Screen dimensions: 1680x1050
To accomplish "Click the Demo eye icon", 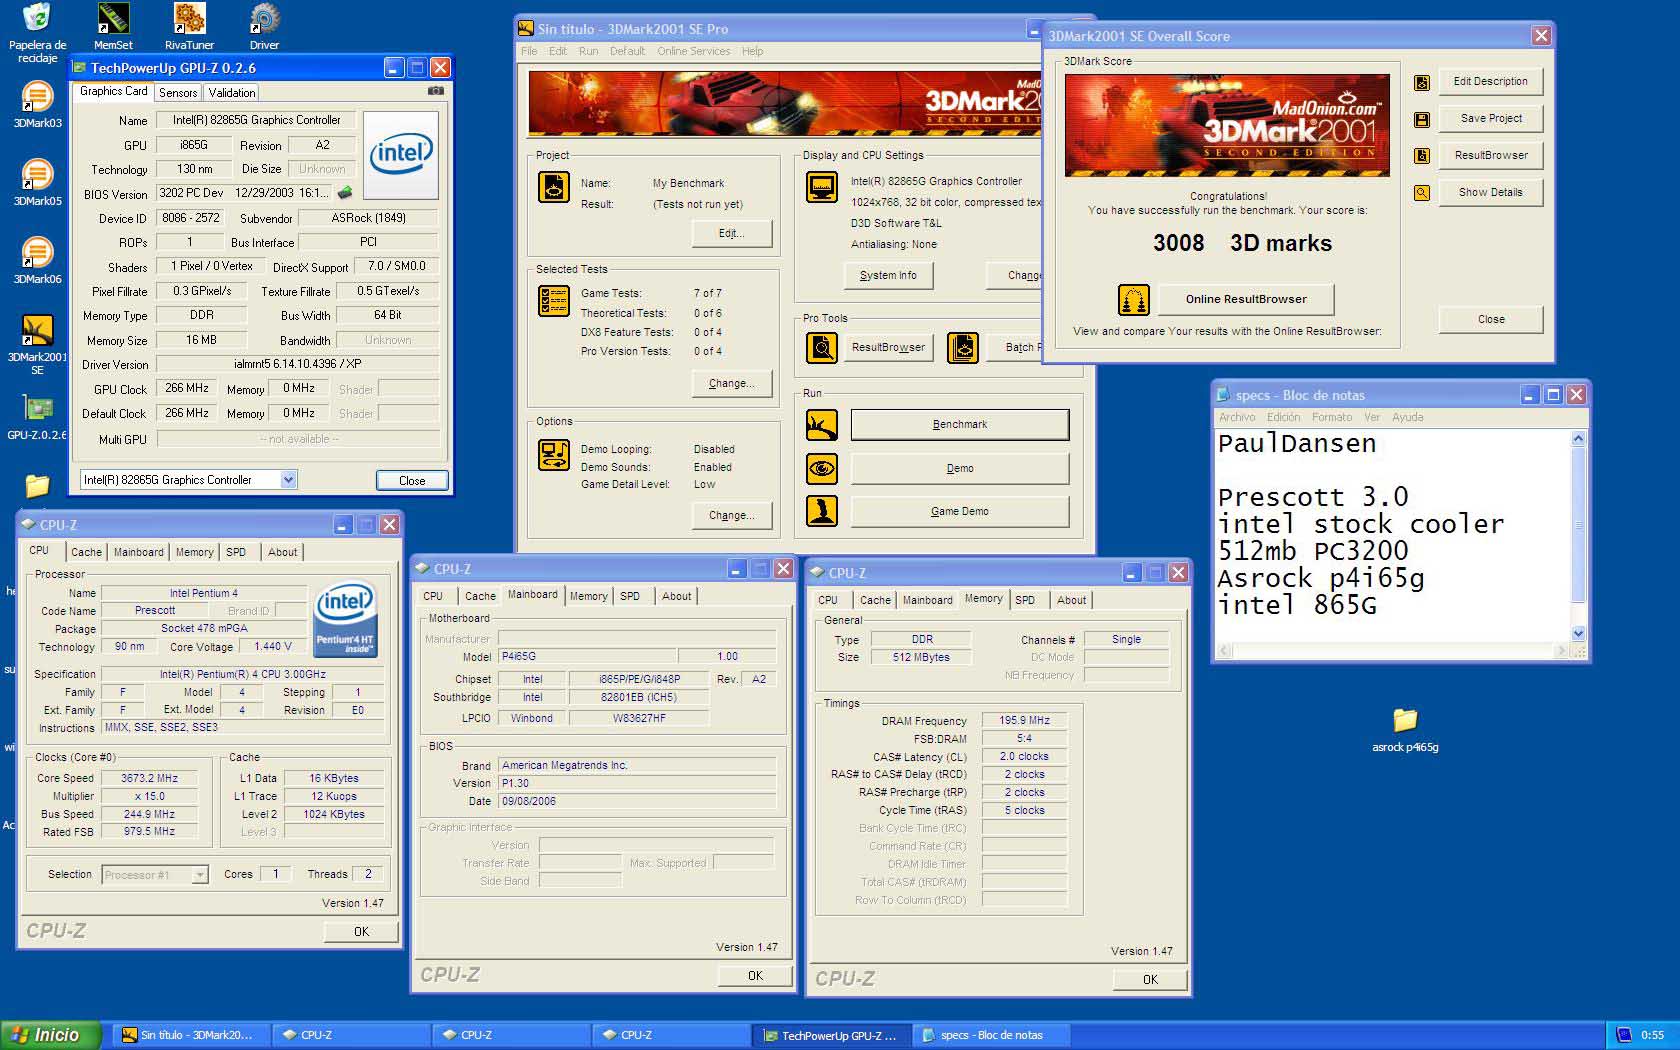I will click(x=822, y=468).
